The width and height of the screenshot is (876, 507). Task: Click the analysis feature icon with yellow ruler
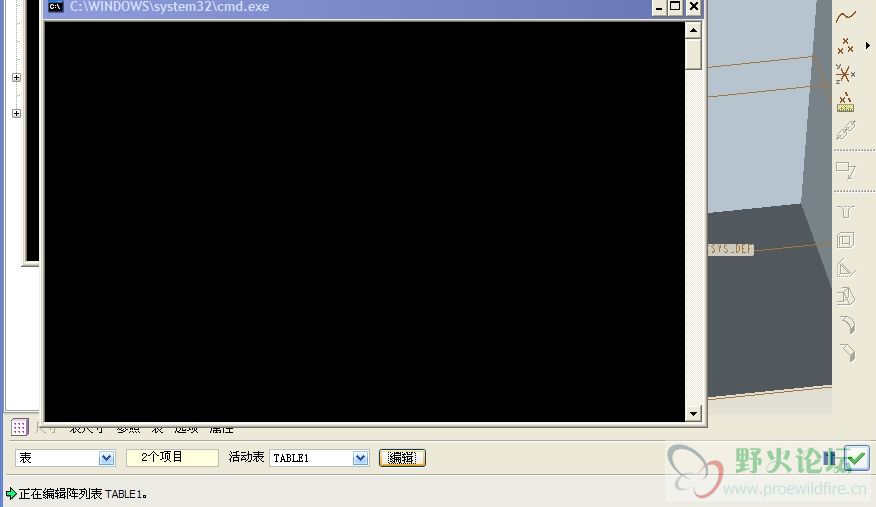click(845, 102)
